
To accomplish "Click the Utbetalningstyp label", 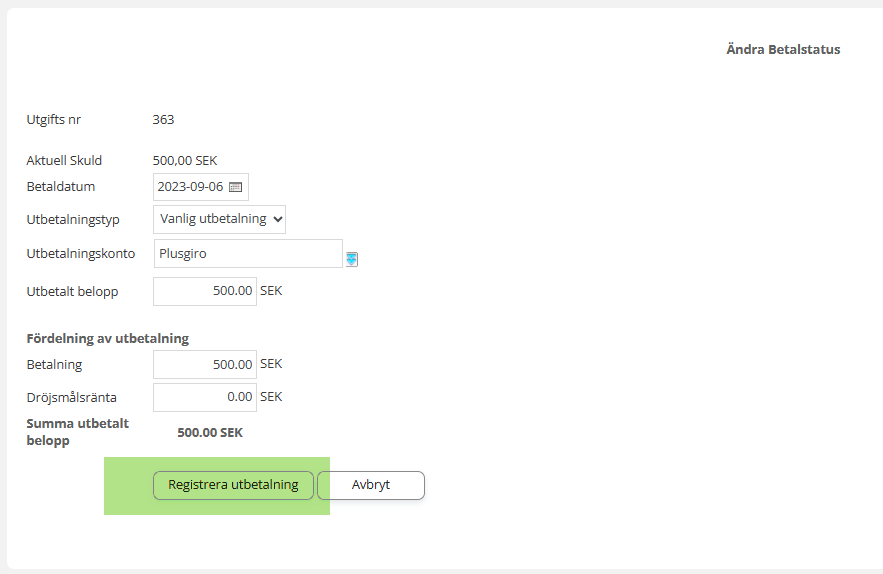I will pos(73,220).
